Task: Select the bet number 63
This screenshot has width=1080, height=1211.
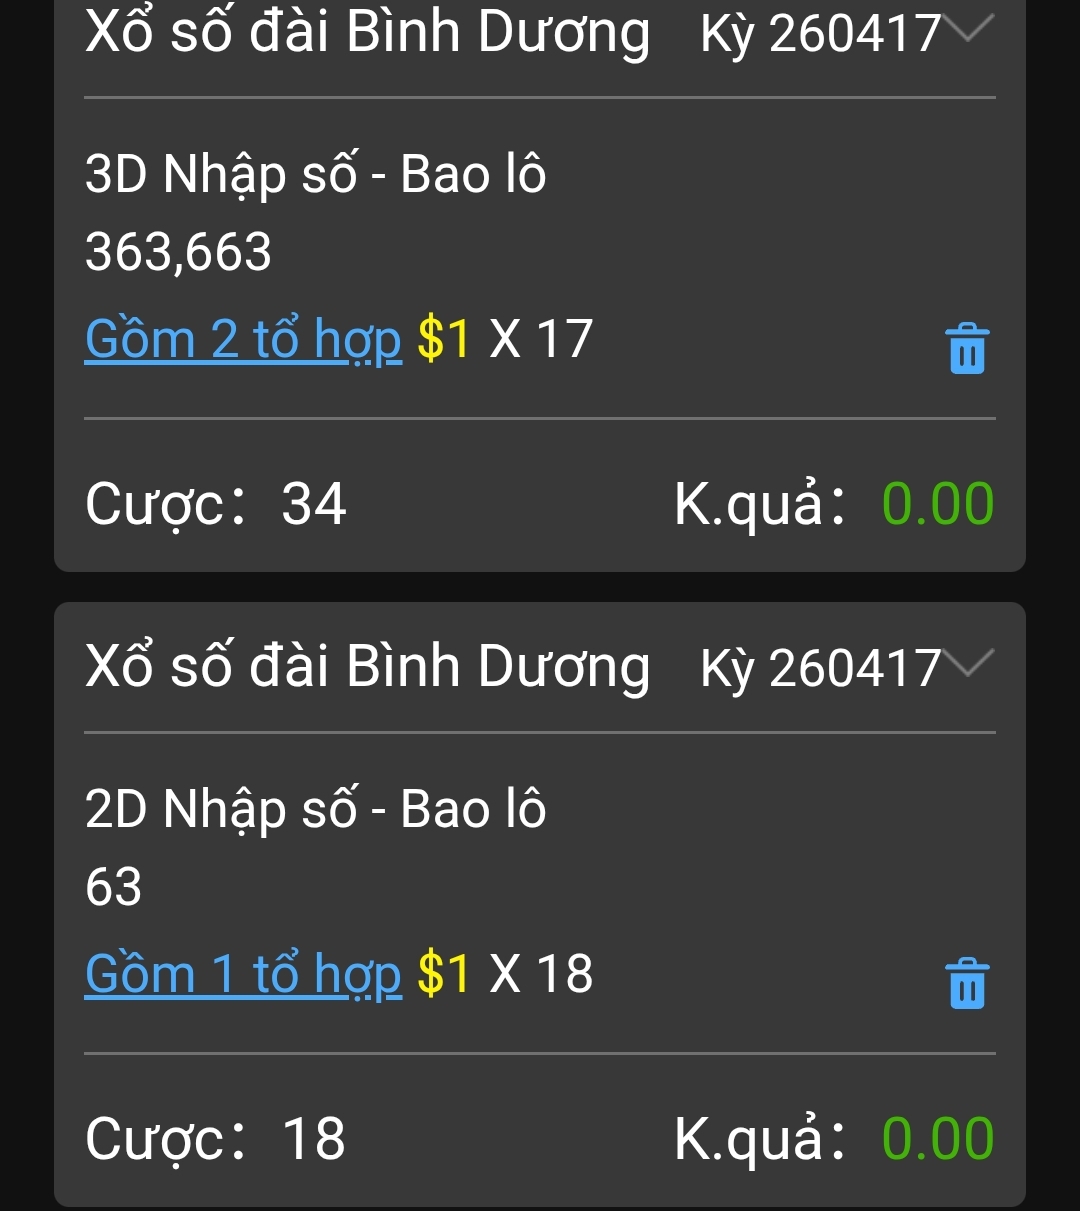Action: pyautogui.click(x=114, y=887)
